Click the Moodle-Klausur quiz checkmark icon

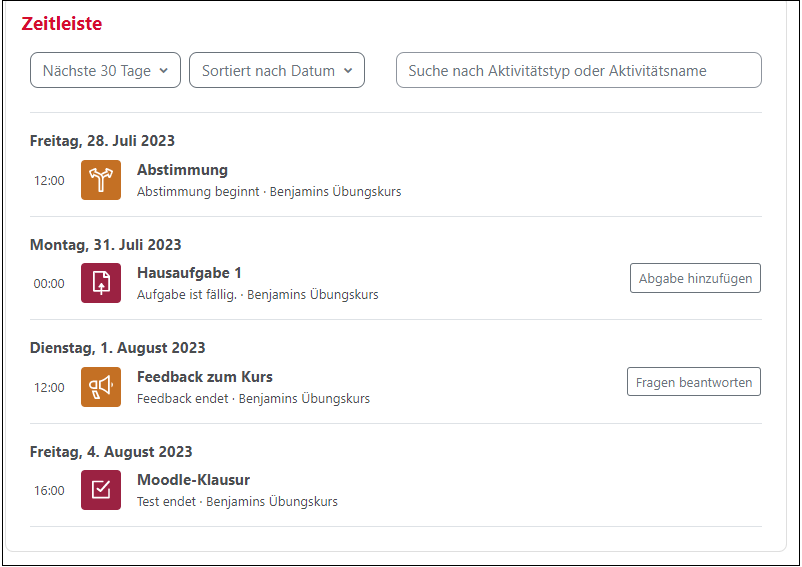pyautogui.click(x=101, y=490)
